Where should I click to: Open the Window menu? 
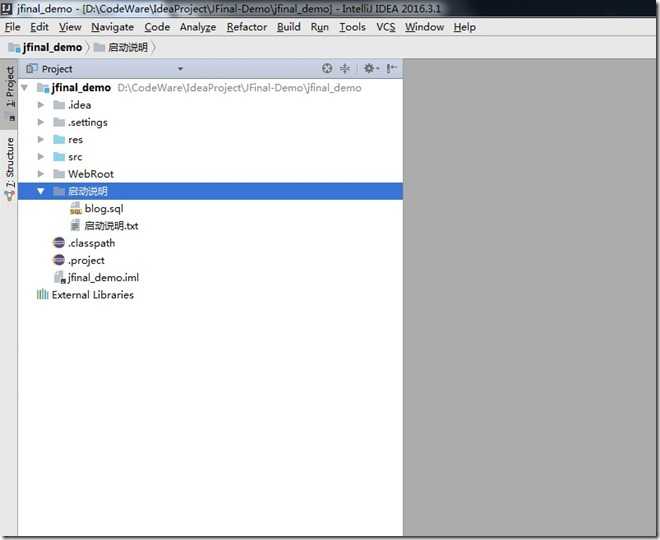[x=424, y=27]
